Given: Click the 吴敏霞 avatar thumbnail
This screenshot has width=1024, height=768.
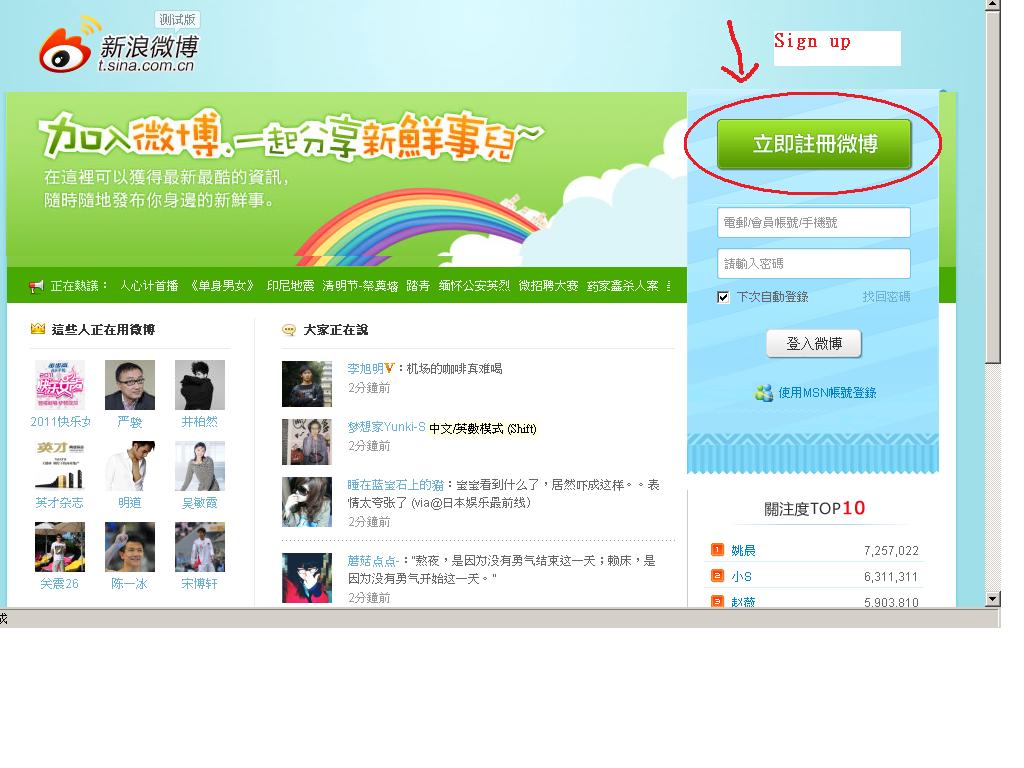Looking at the screenshot, I should tap(200, 466).
